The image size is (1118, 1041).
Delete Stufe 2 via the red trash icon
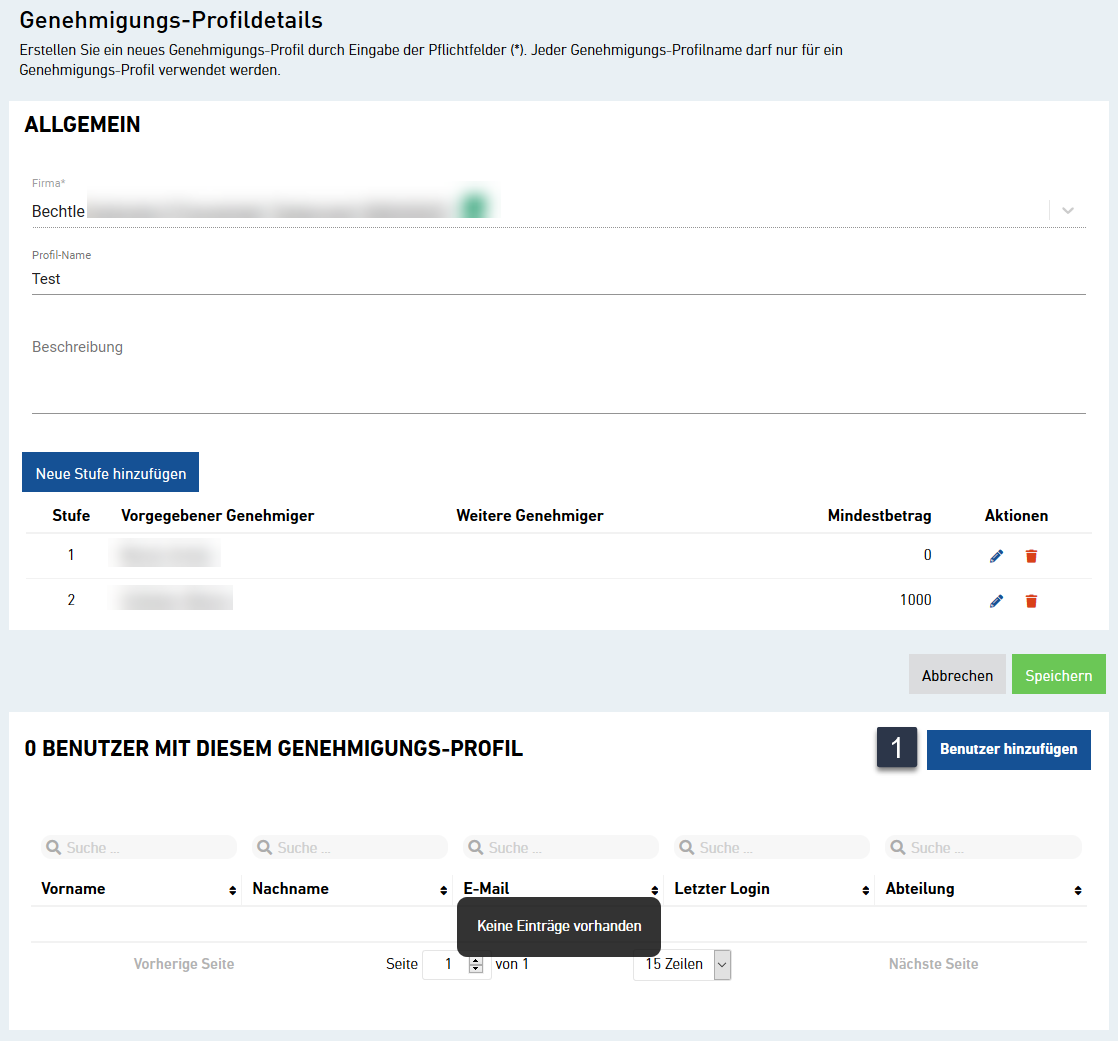pos(1031,600)
